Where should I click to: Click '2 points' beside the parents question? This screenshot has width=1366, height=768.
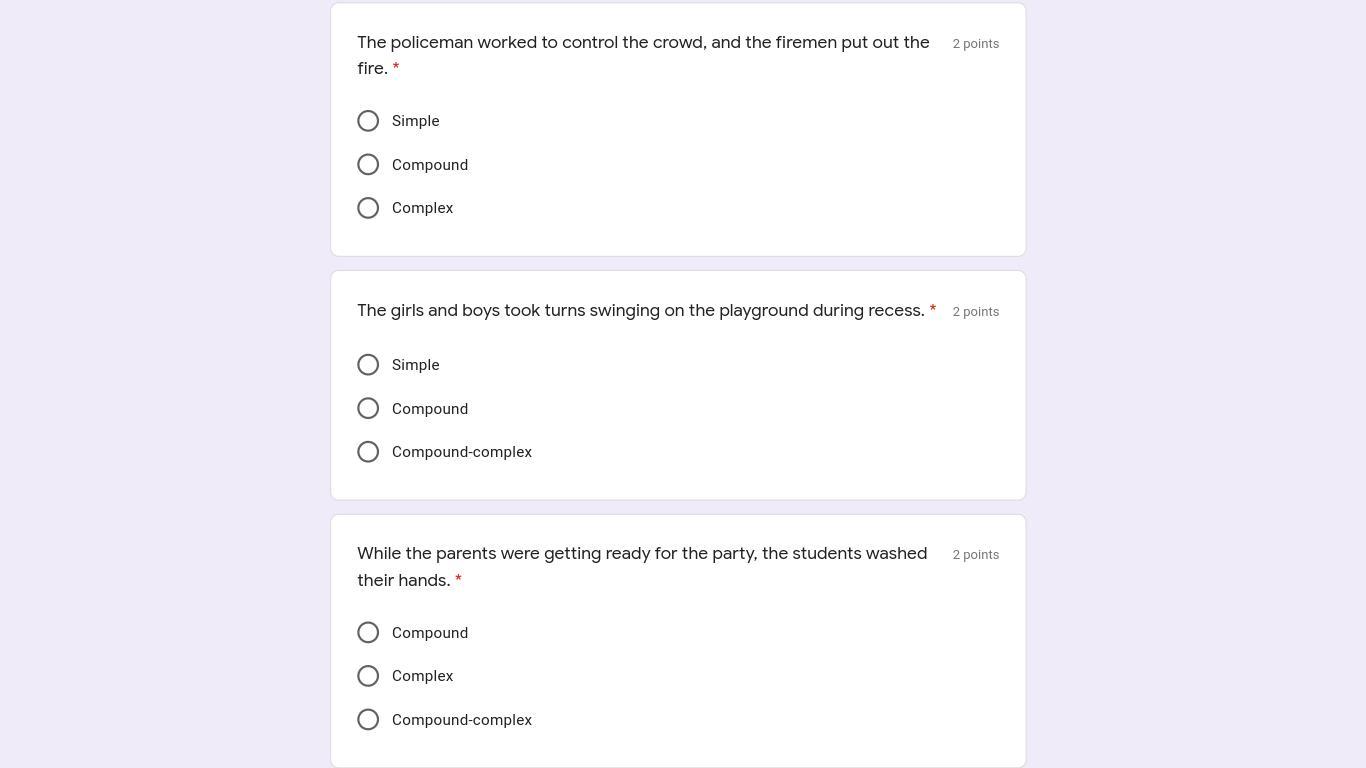(x=975, y=555)
